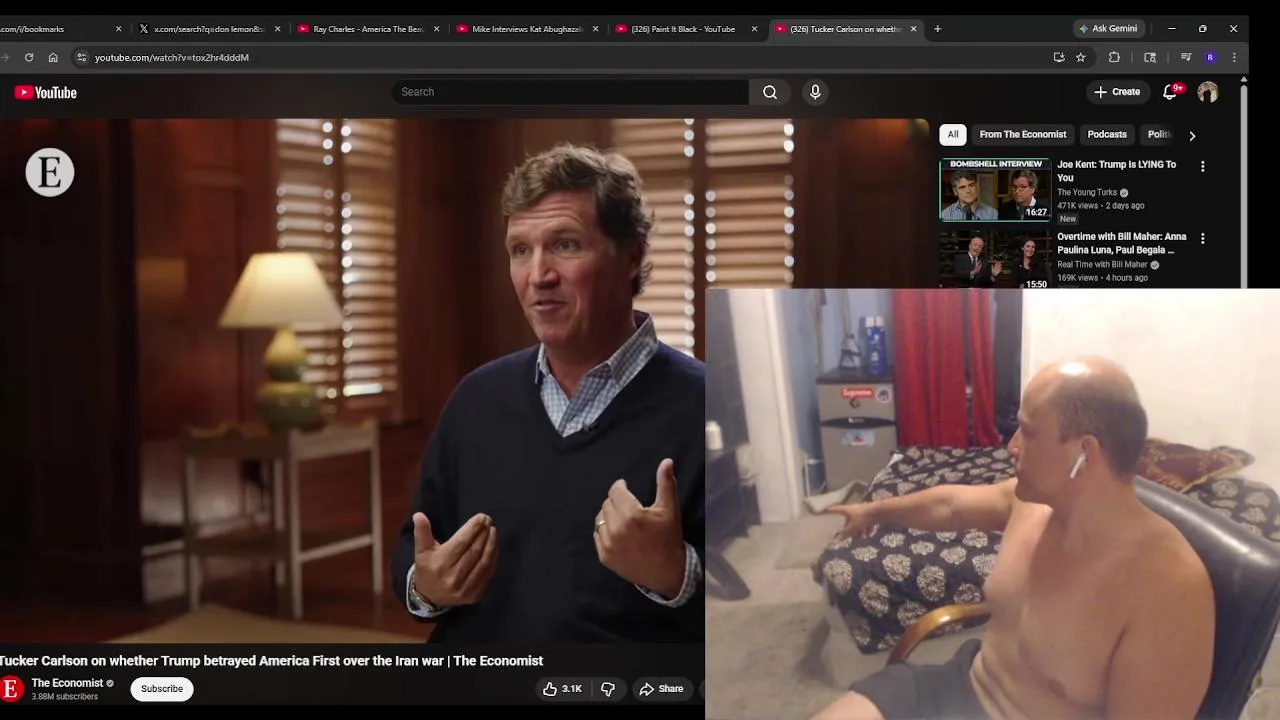Viewport: 1280px width, 720px height.
Task: Click The Economist channel avatar below video
Action: [x=11, y=688]
